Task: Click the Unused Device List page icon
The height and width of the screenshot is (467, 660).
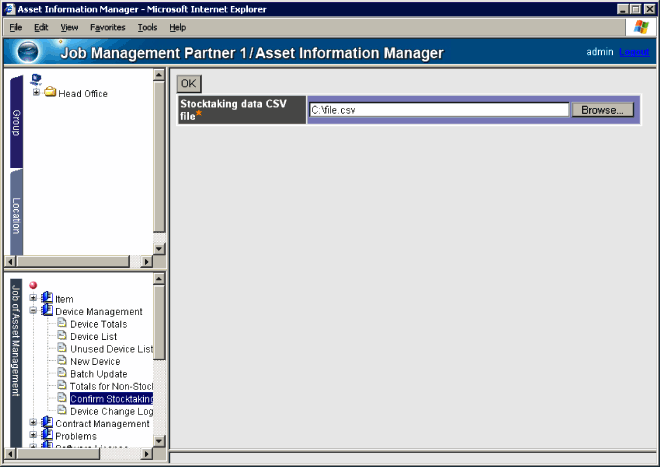Action: 62,348
